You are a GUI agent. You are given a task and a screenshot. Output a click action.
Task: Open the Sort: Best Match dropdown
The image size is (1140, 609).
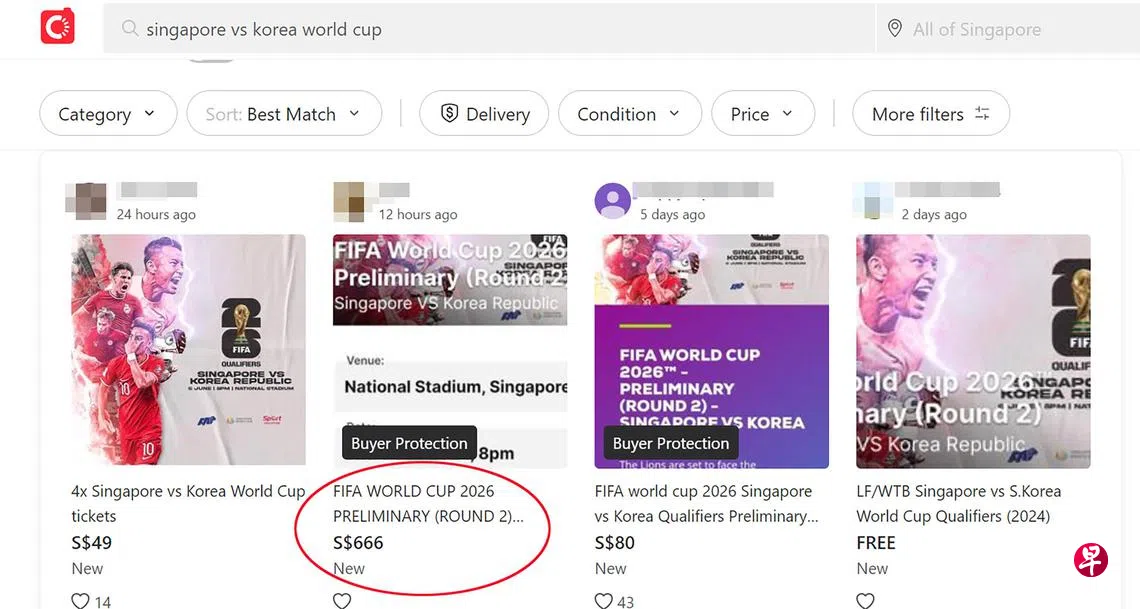click(284, 114)
